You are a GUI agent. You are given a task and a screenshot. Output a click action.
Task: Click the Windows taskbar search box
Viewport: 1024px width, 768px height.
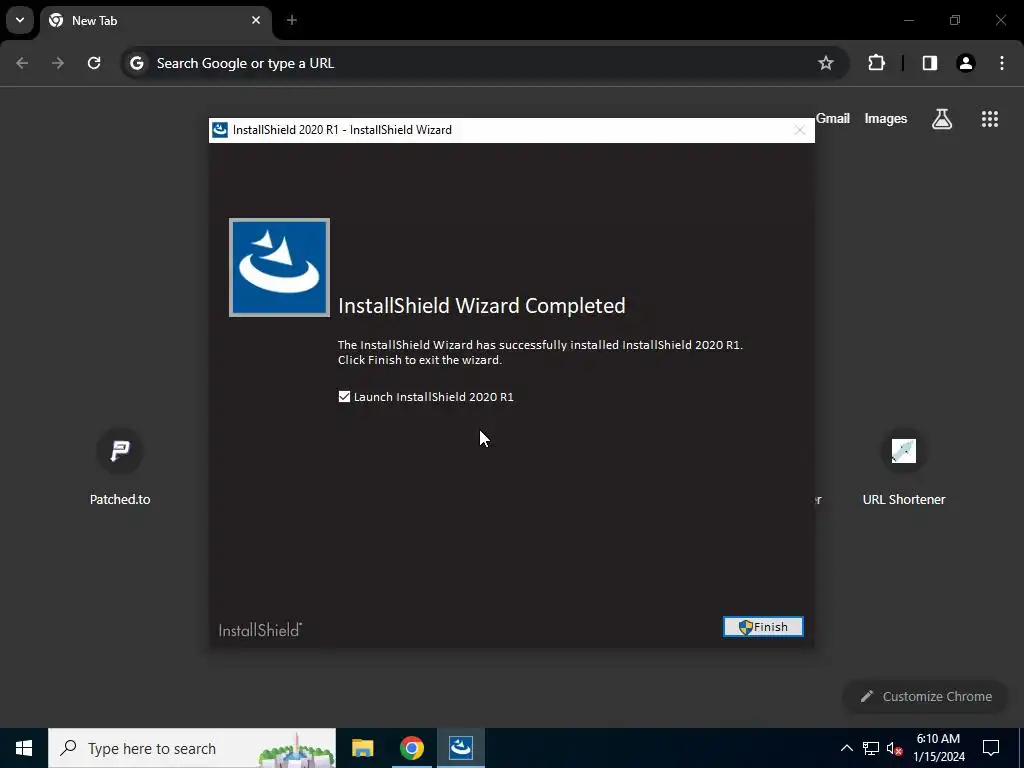pyautogui.click(x=192, y=748)
